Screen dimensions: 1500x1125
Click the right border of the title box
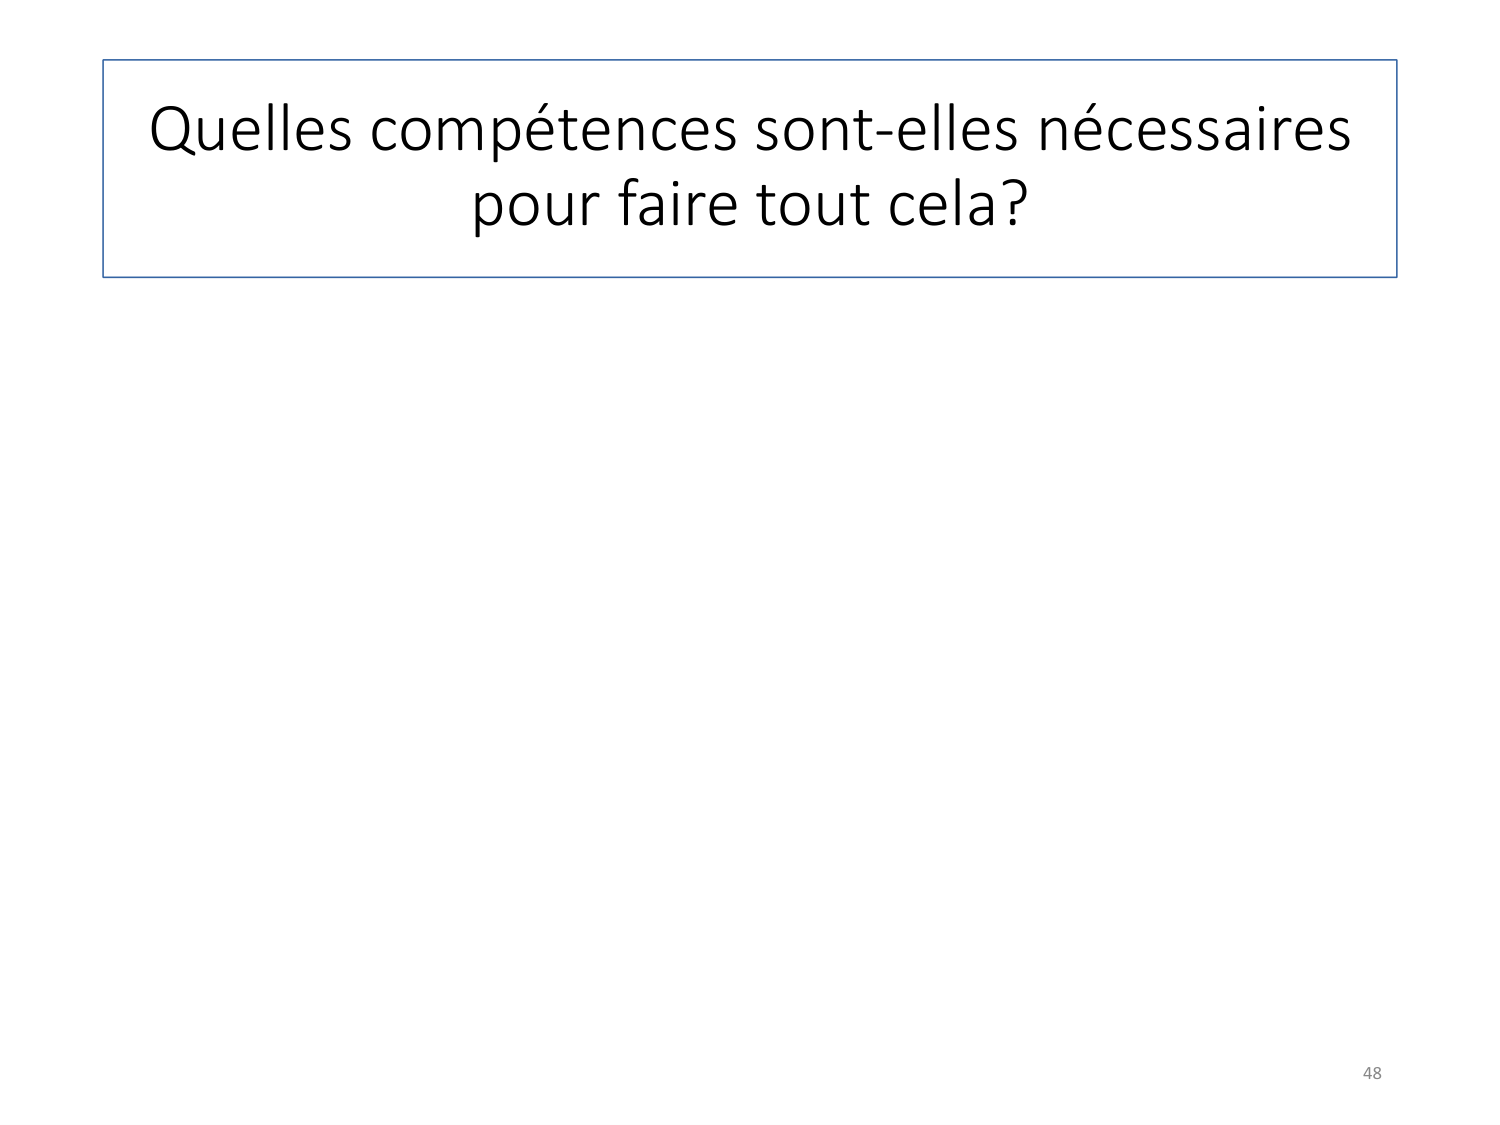click(1397, 169)
